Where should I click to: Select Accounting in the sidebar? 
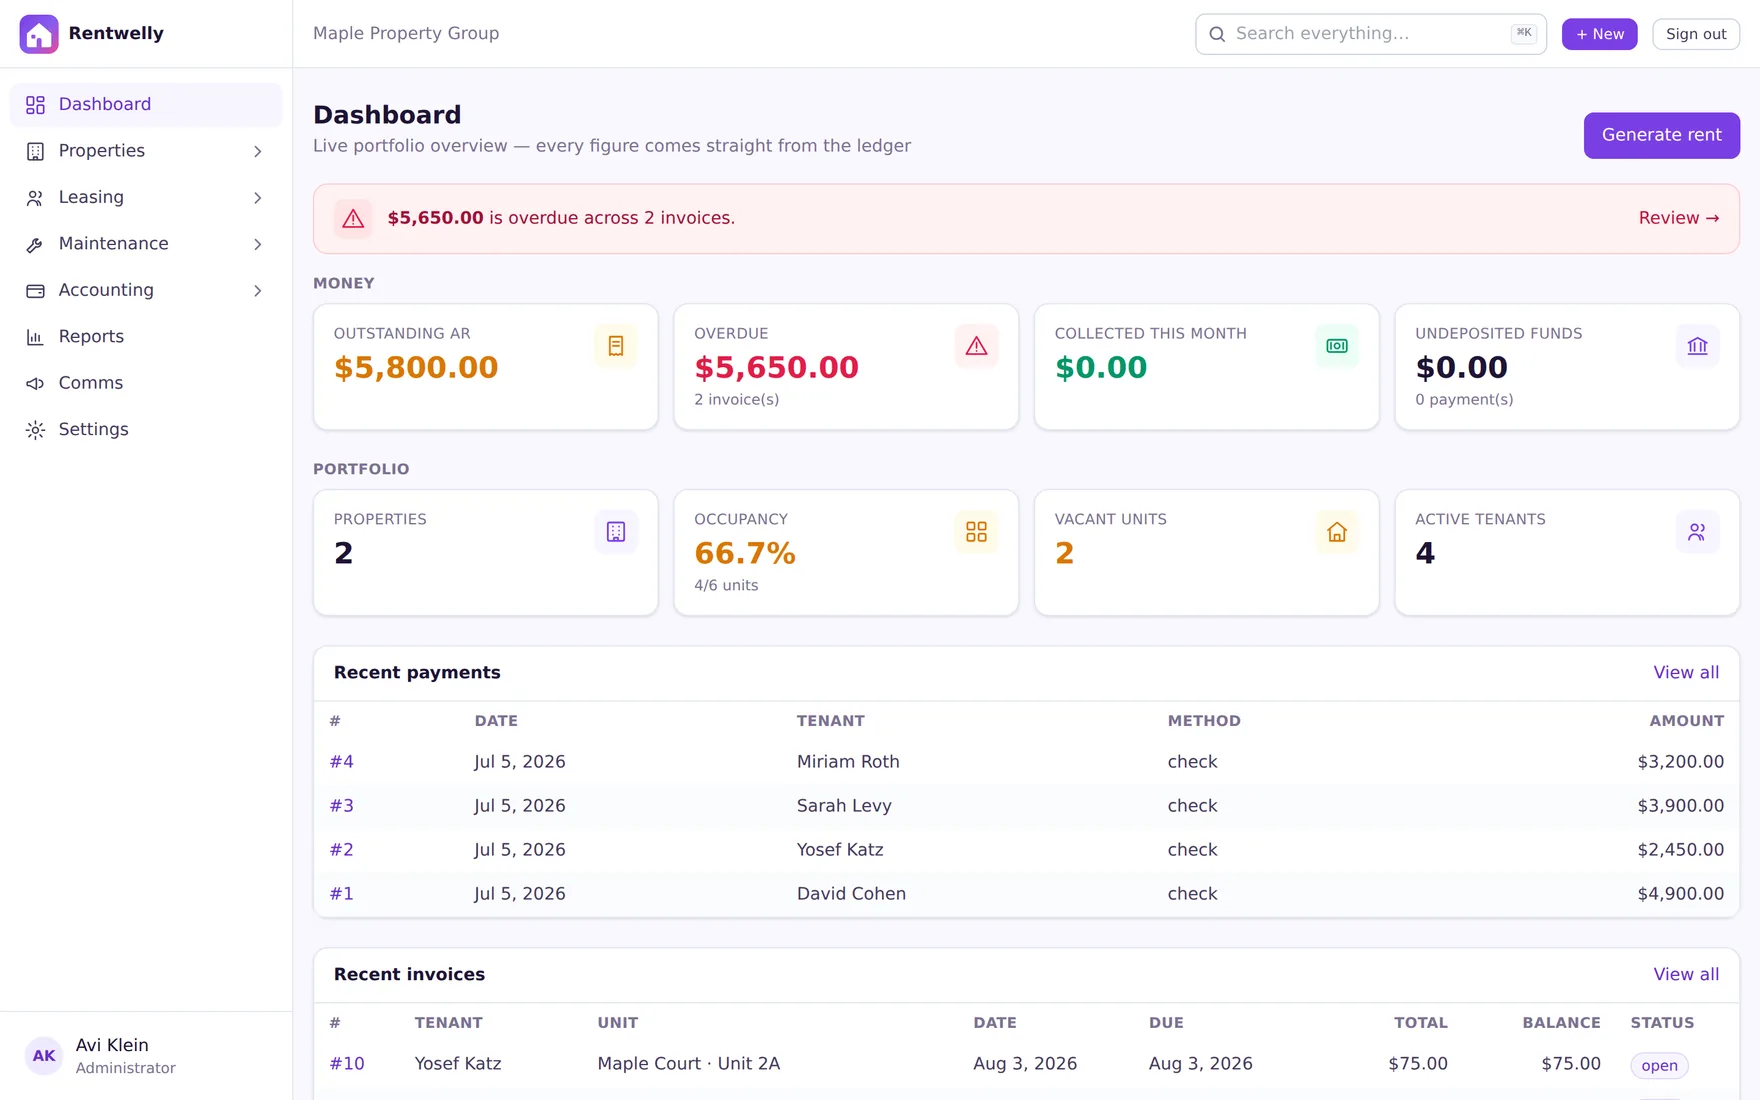point(146,291)
